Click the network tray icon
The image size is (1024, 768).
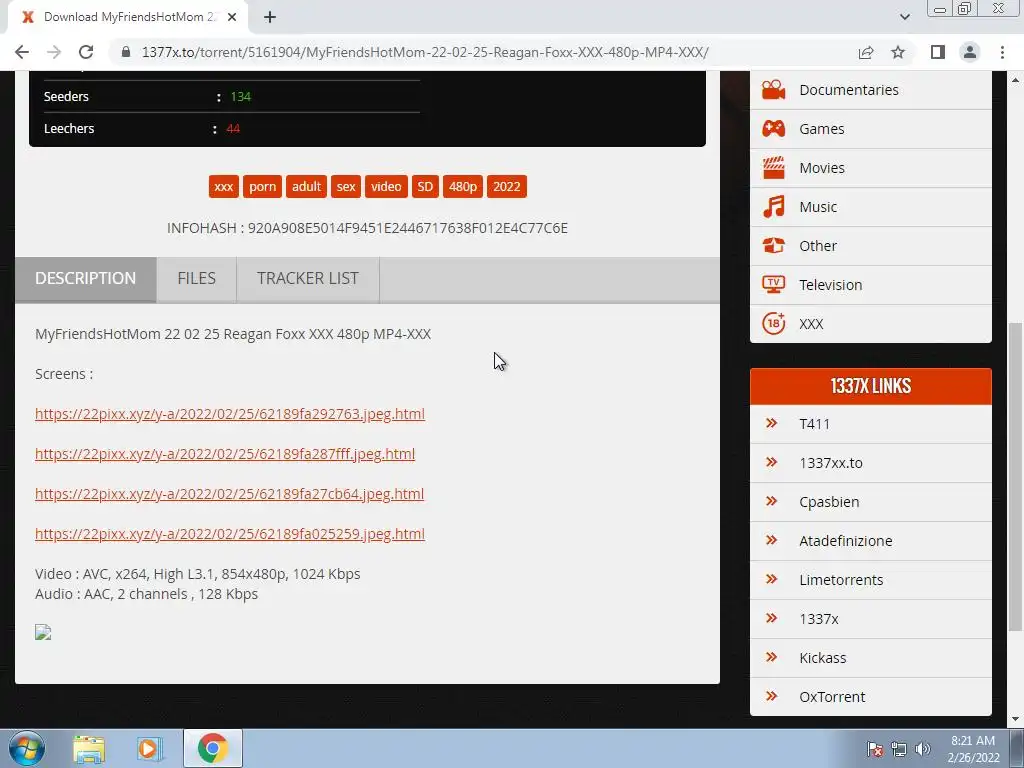pos(899,749)
